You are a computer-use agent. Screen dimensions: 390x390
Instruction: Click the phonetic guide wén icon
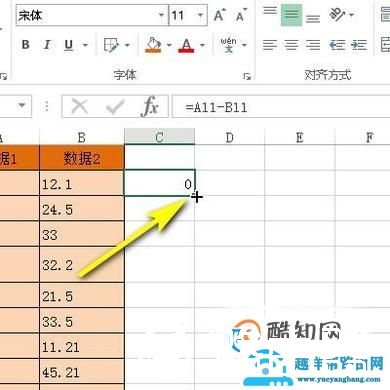(x=228, y=45)
